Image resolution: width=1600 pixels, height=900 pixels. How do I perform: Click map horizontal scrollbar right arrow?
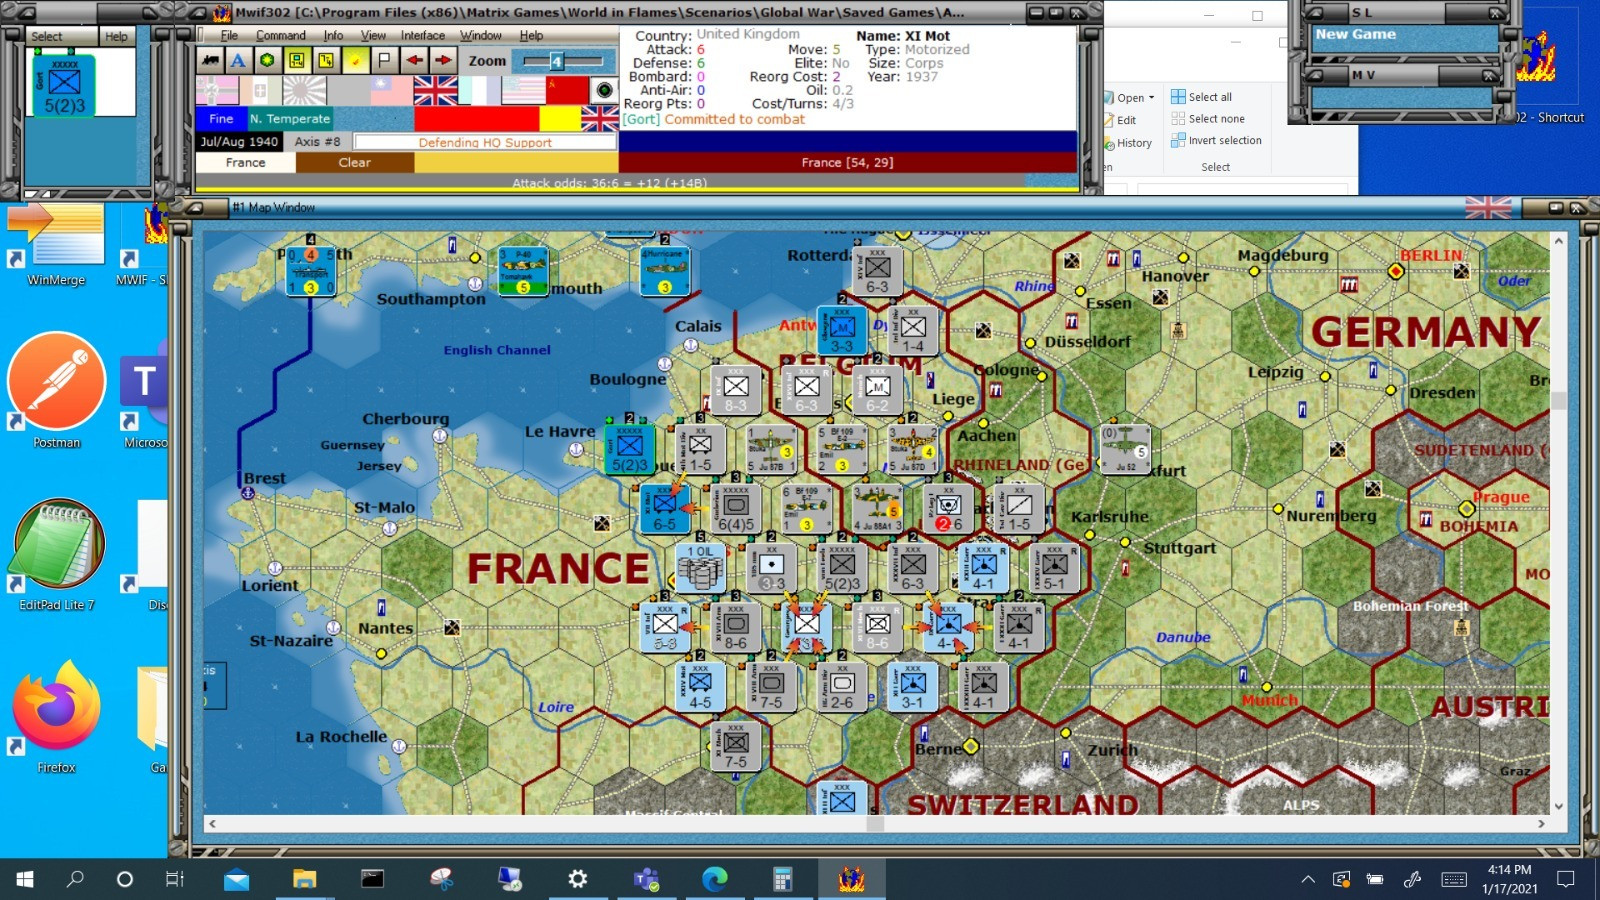point(1541,824)
